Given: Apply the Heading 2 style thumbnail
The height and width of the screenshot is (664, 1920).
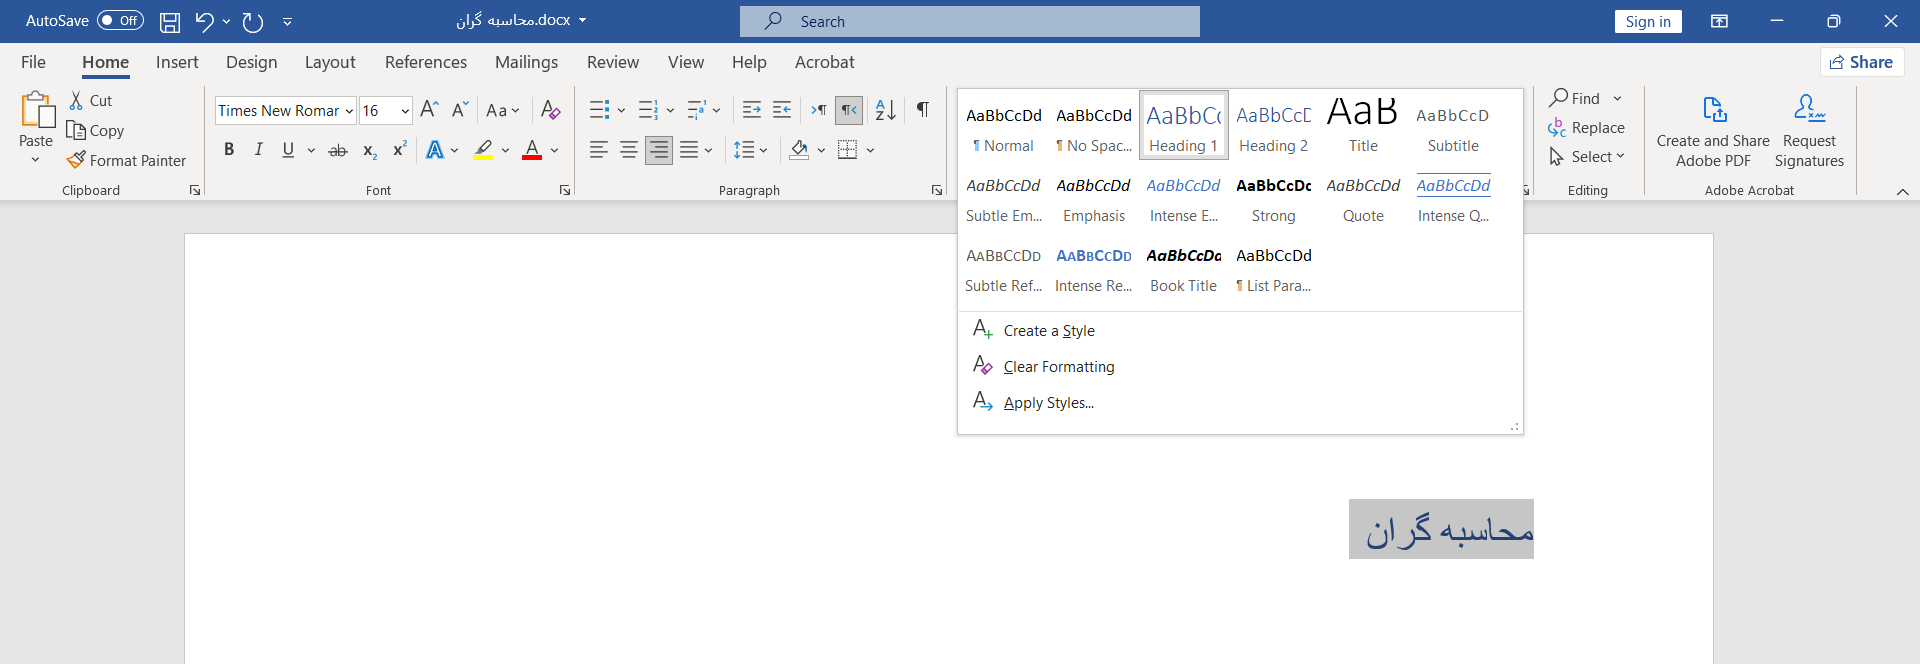Looking at the screenshot, I should tap(1273, 126).
